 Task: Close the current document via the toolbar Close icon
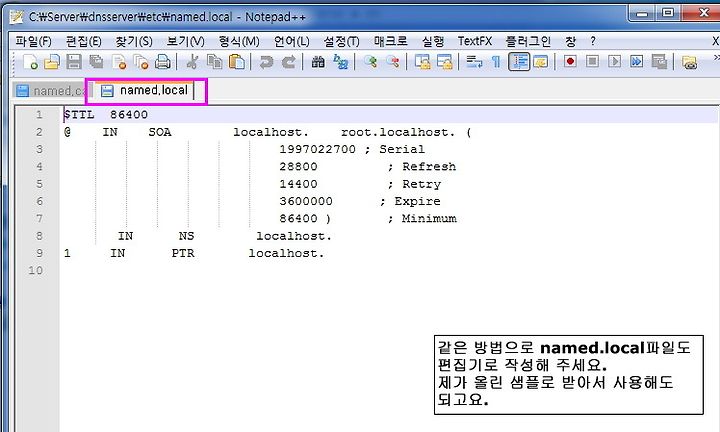119,62
